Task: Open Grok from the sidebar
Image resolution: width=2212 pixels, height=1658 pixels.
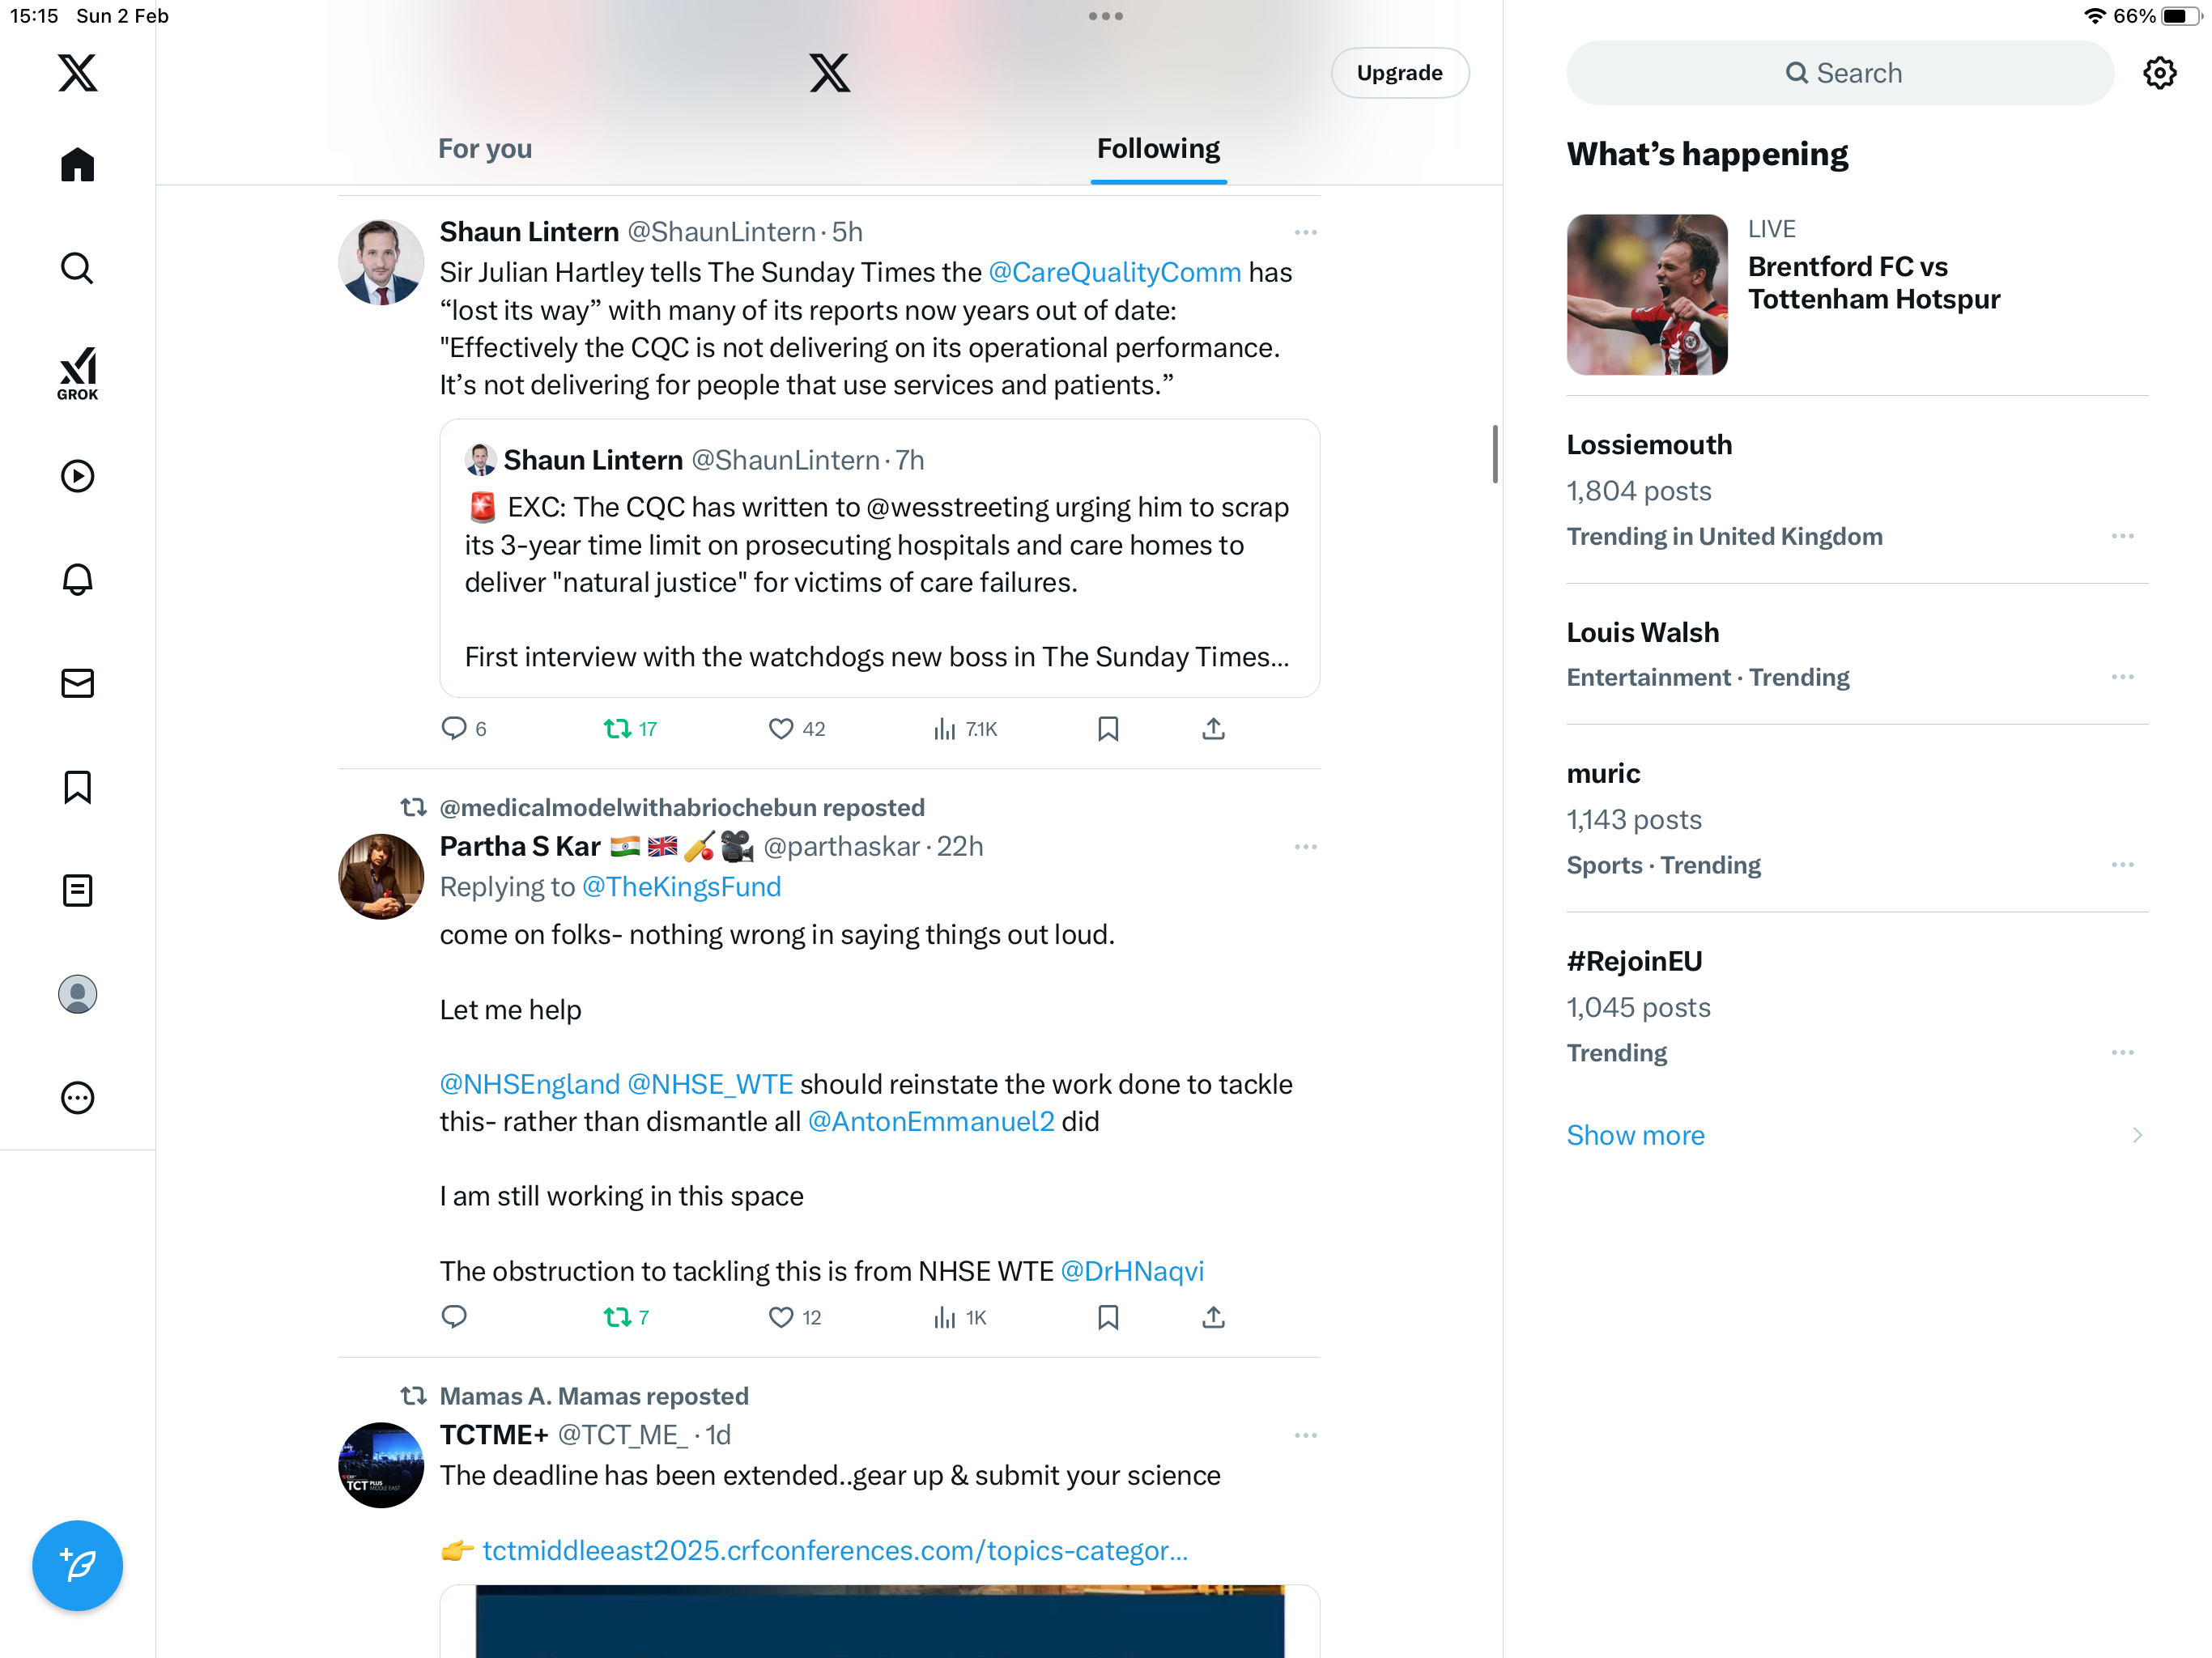Action: tap(77, 373)
